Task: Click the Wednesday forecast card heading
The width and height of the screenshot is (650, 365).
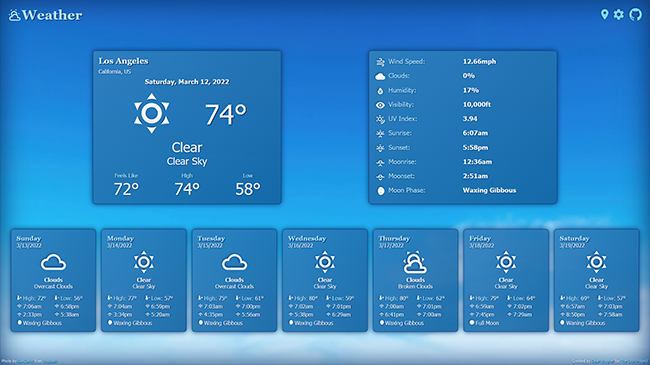Action: pyautogui.click(x=307, y=238)
